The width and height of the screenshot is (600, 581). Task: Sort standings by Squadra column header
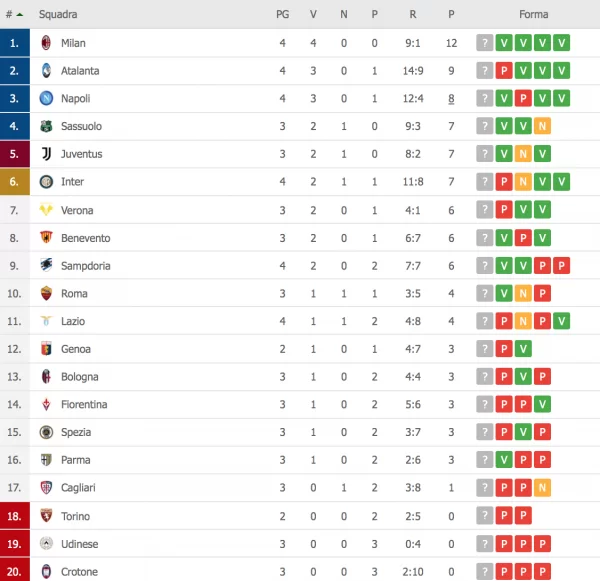tap(58, 15)
